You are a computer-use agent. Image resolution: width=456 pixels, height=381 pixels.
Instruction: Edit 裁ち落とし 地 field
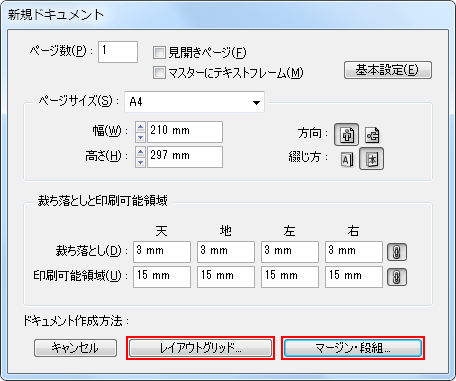[x=226, y=252]
